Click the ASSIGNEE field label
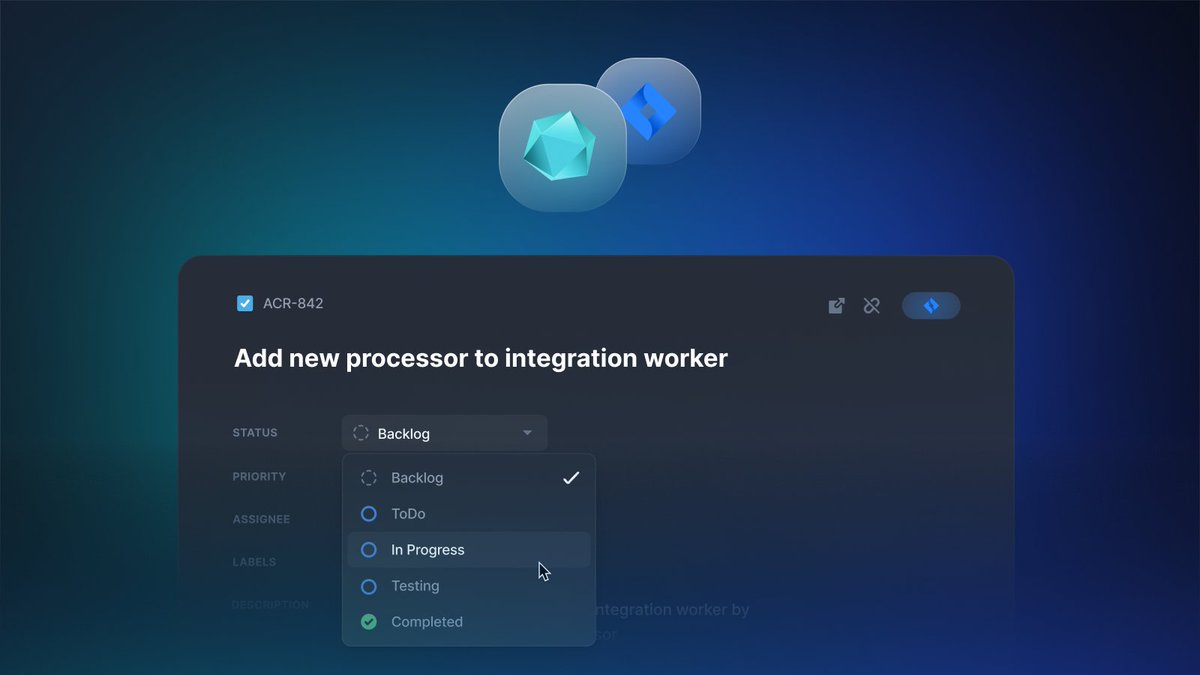Image resolution: width=1200 pixels, height=675 pixels. pyautogui.click(x=261, y=520)
